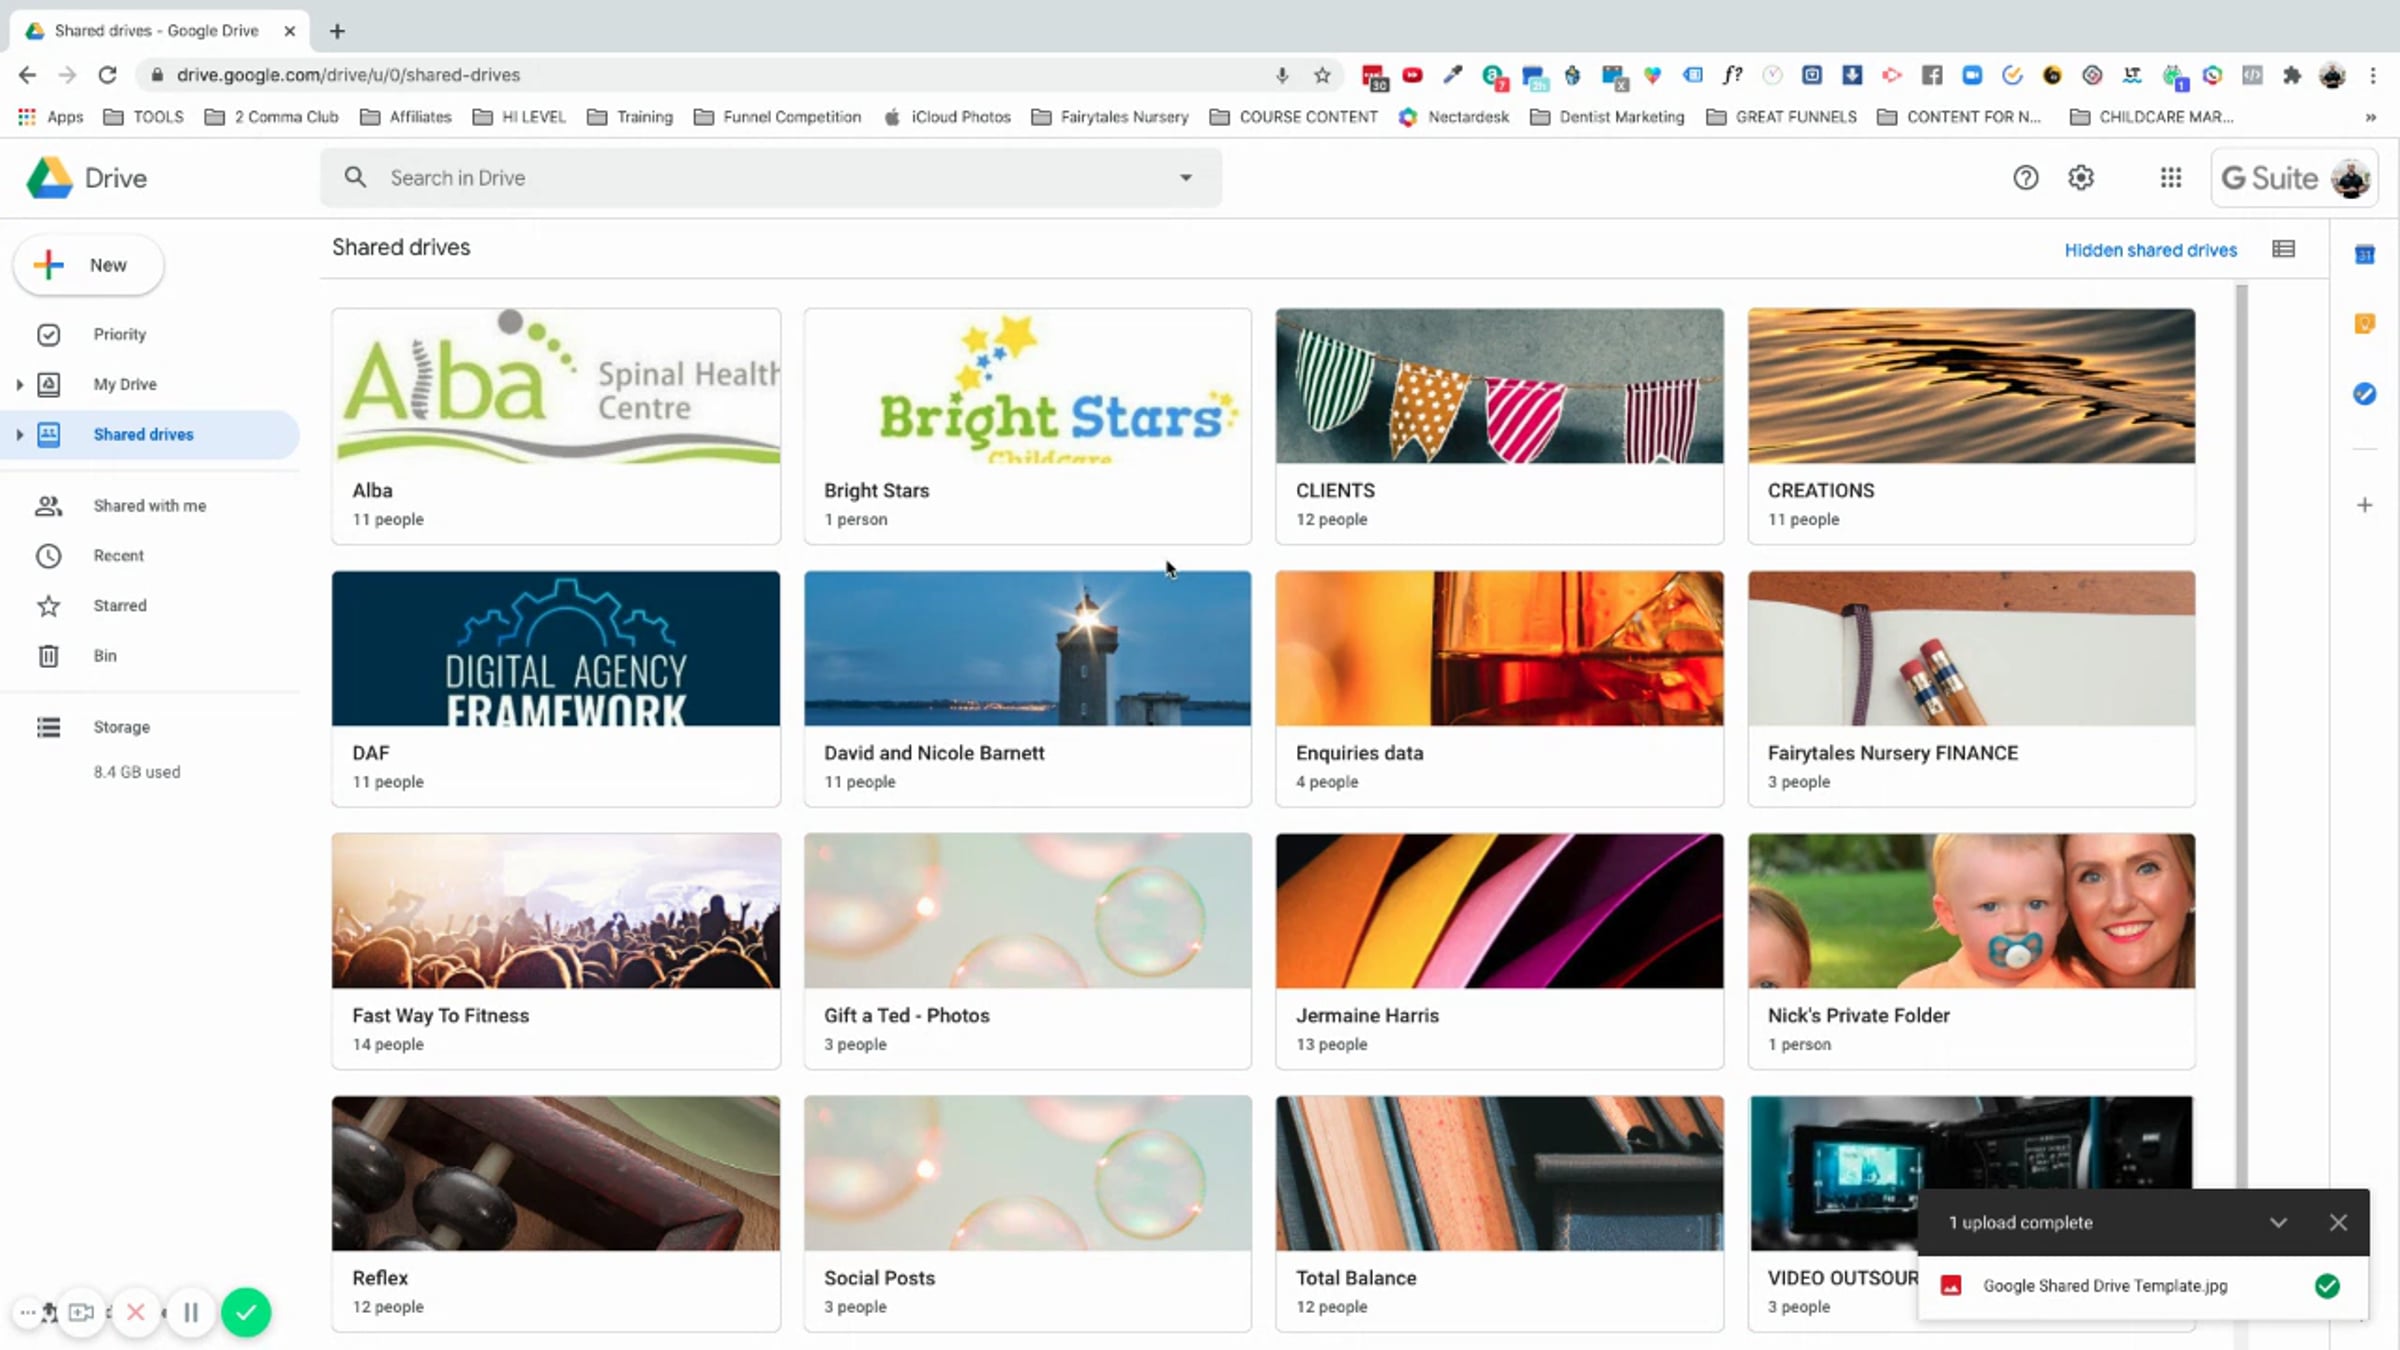The image size is (2400, 1350).
Task: Pause the screen recording
Action: point(191,1312)
